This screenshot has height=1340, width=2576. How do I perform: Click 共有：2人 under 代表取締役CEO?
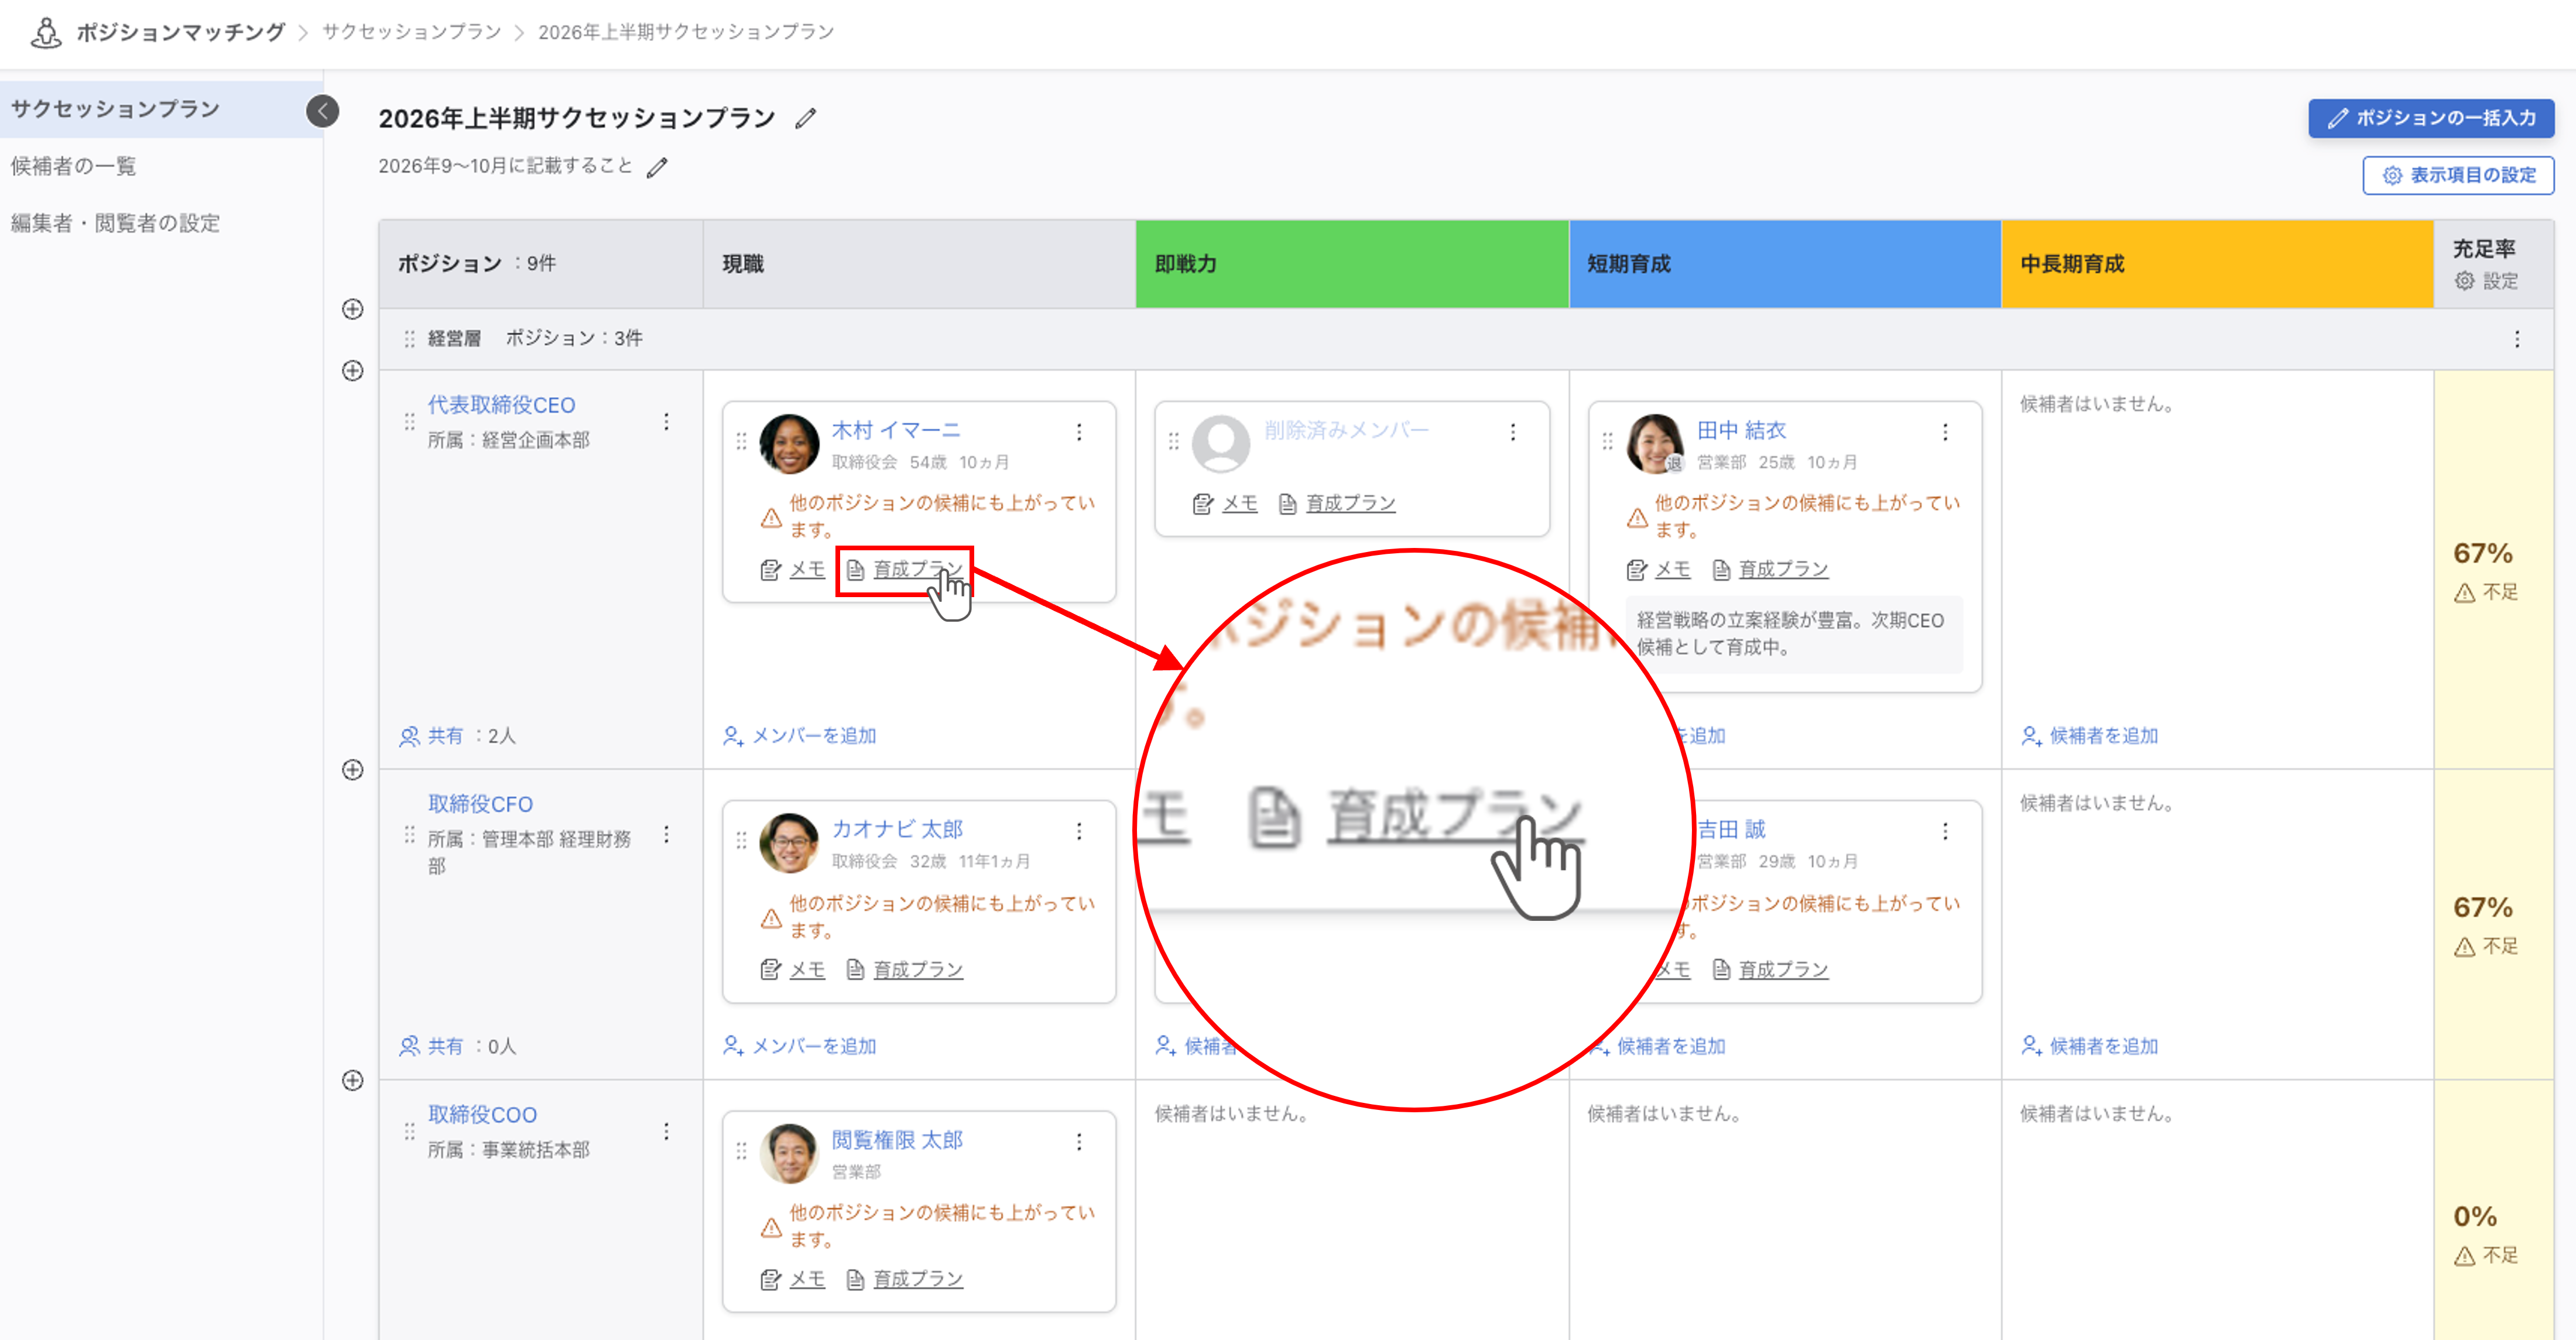click(458, 736)
